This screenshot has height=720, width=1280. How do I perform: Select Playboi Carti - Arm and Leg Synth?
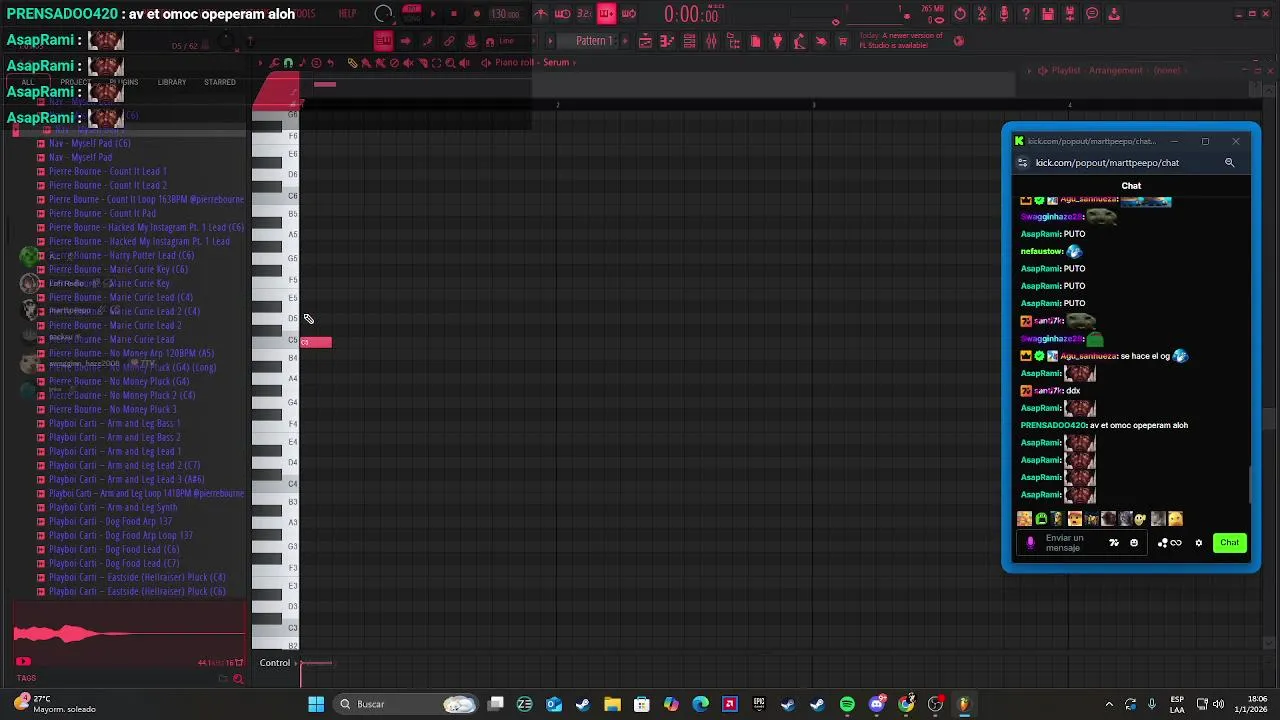[113, 507]
